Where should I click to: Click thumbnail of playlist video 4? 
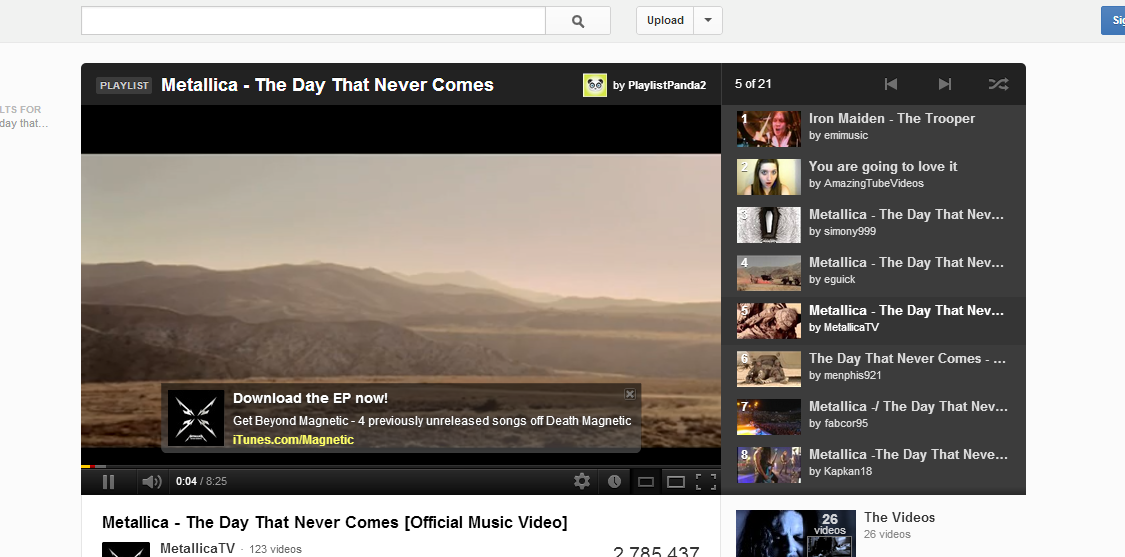tap(768, 273)
